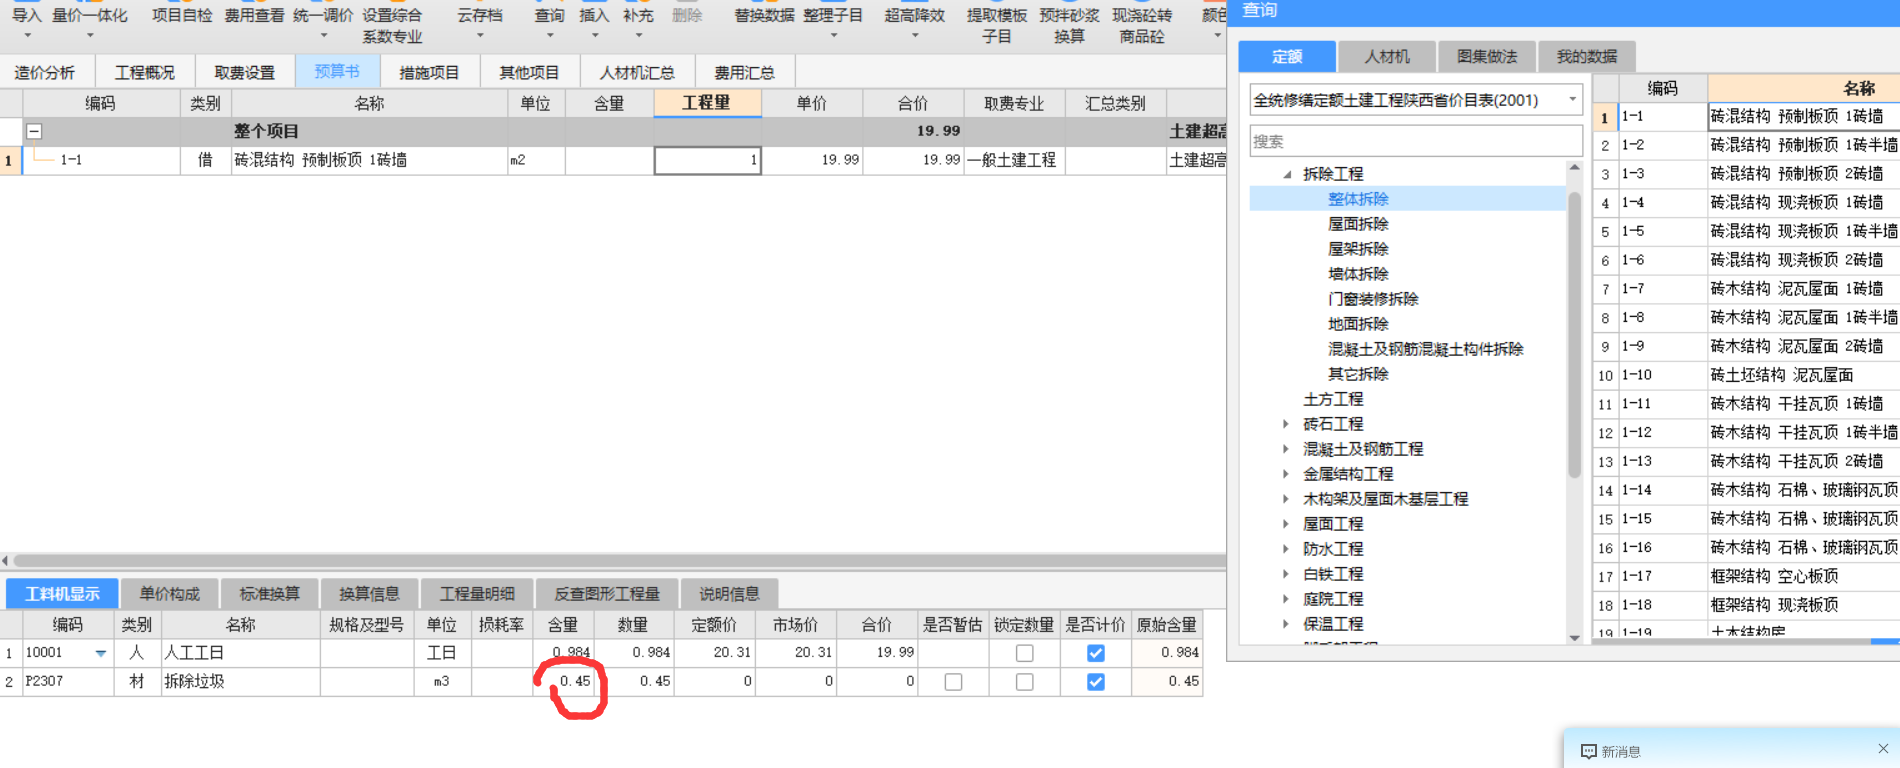1900x768 pixels.
Task: Toggle 锁定数量 checkbox for 人工工日 row
Action: (x=1024, y=653)
